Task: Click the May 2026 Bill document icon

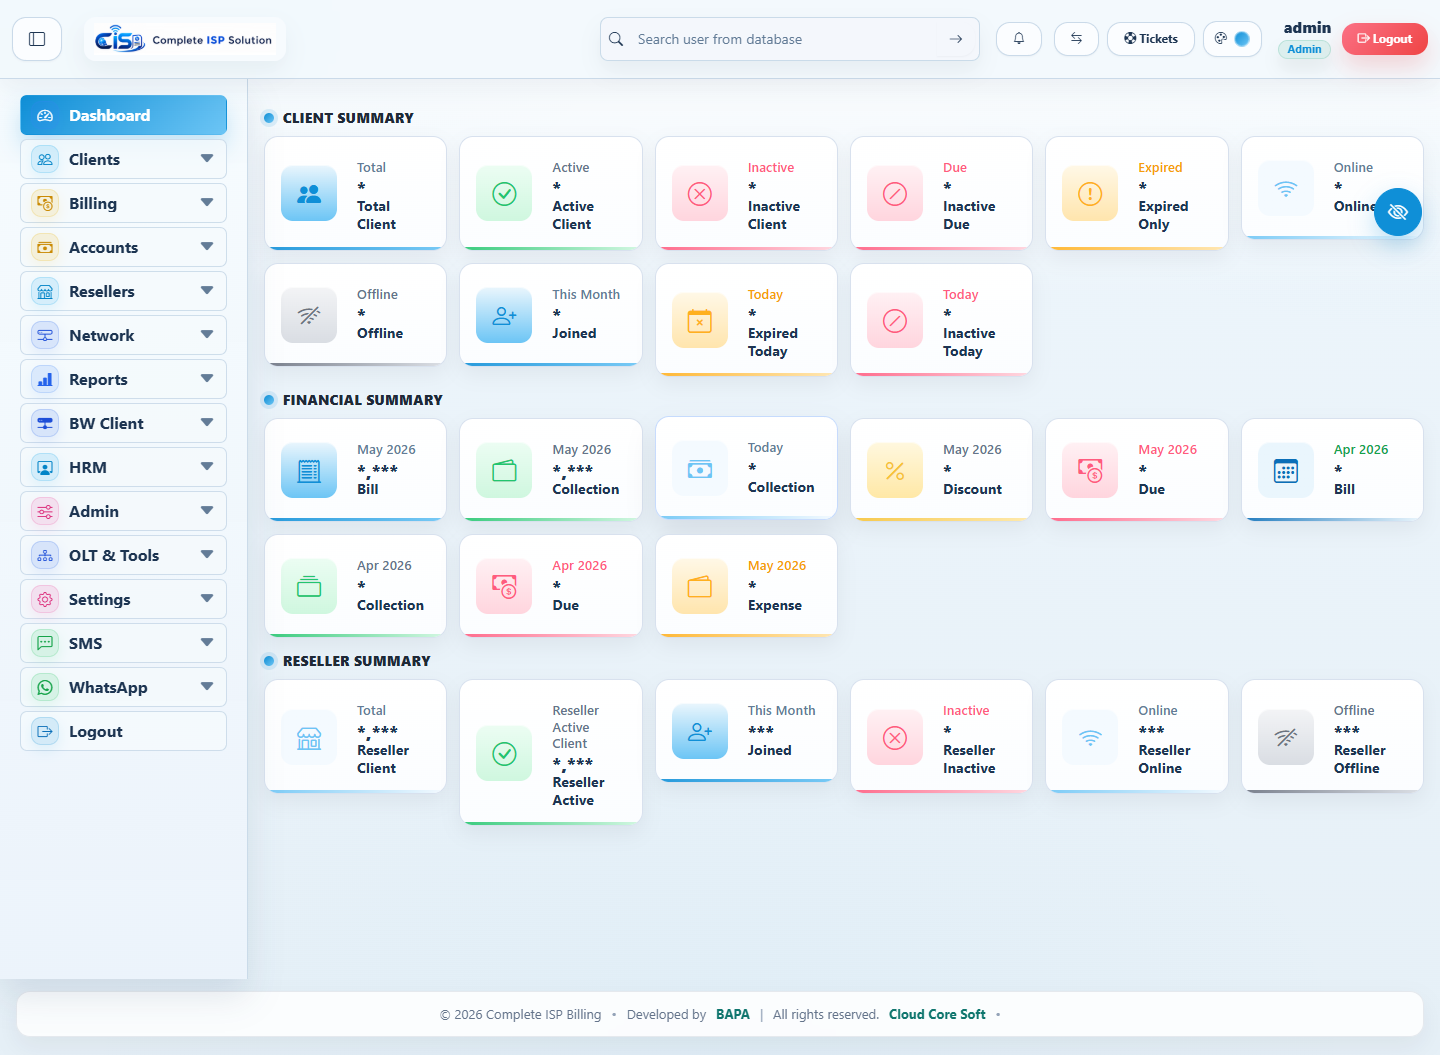Action: coord(309,470)
